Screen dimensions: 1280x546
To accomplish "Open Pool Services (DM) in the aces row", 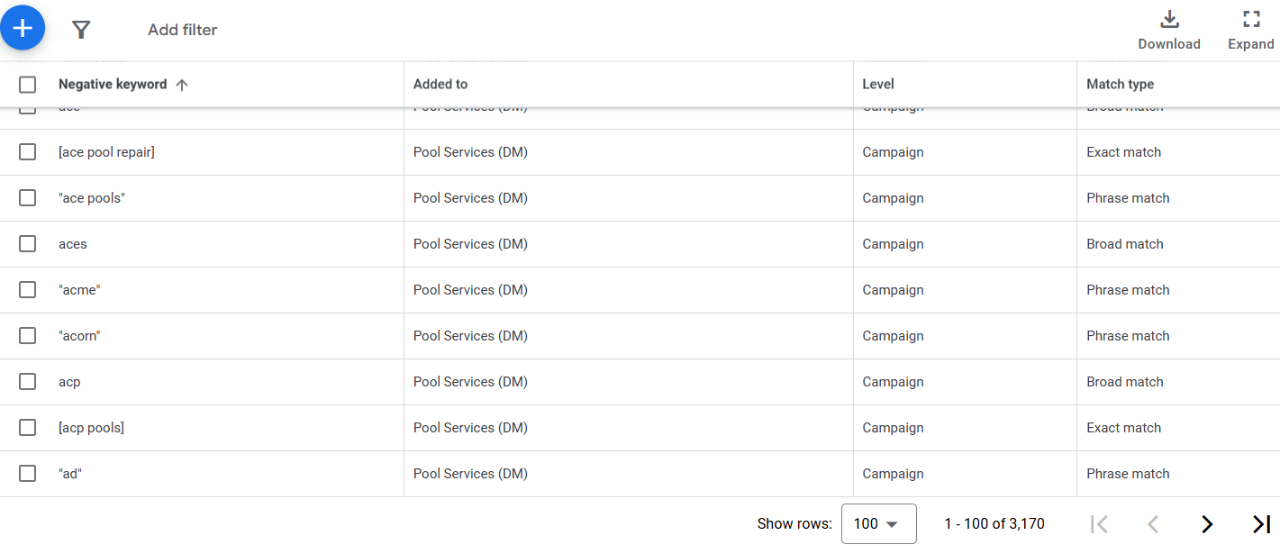I will 470,244.
